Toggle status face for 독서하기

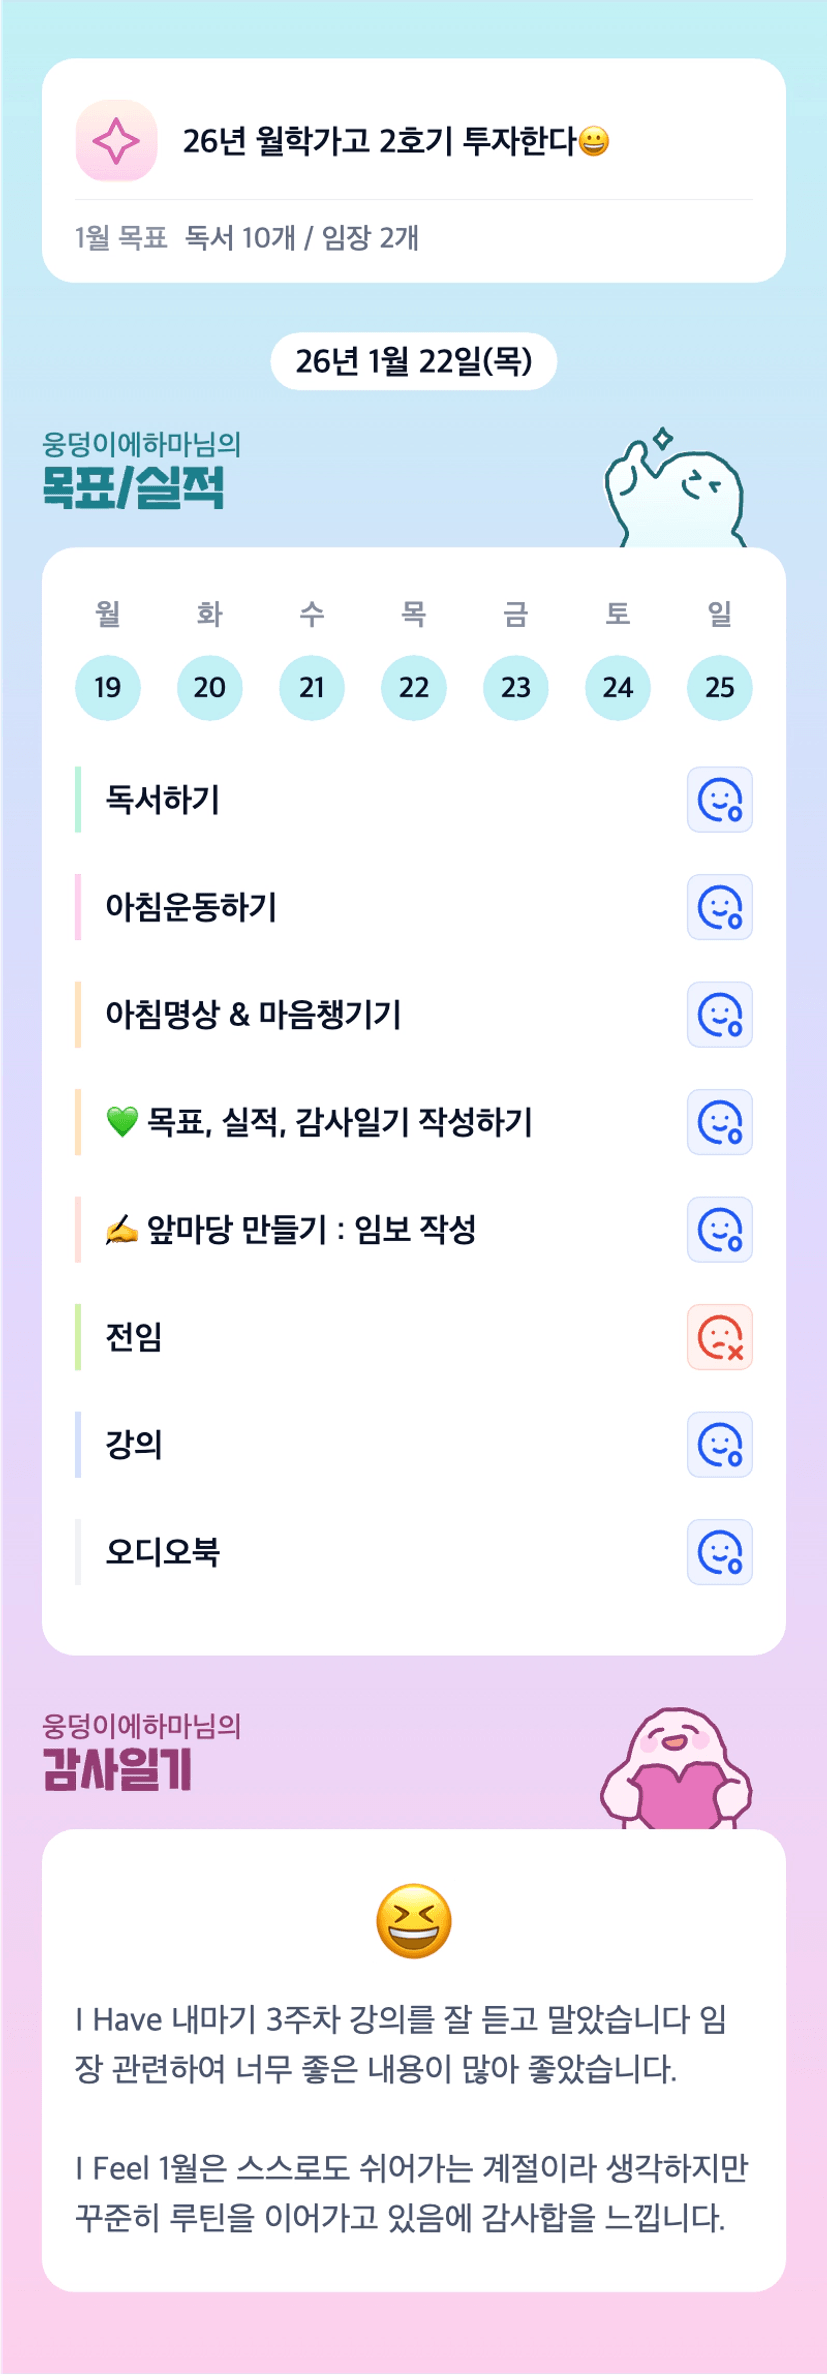(719, 800)
